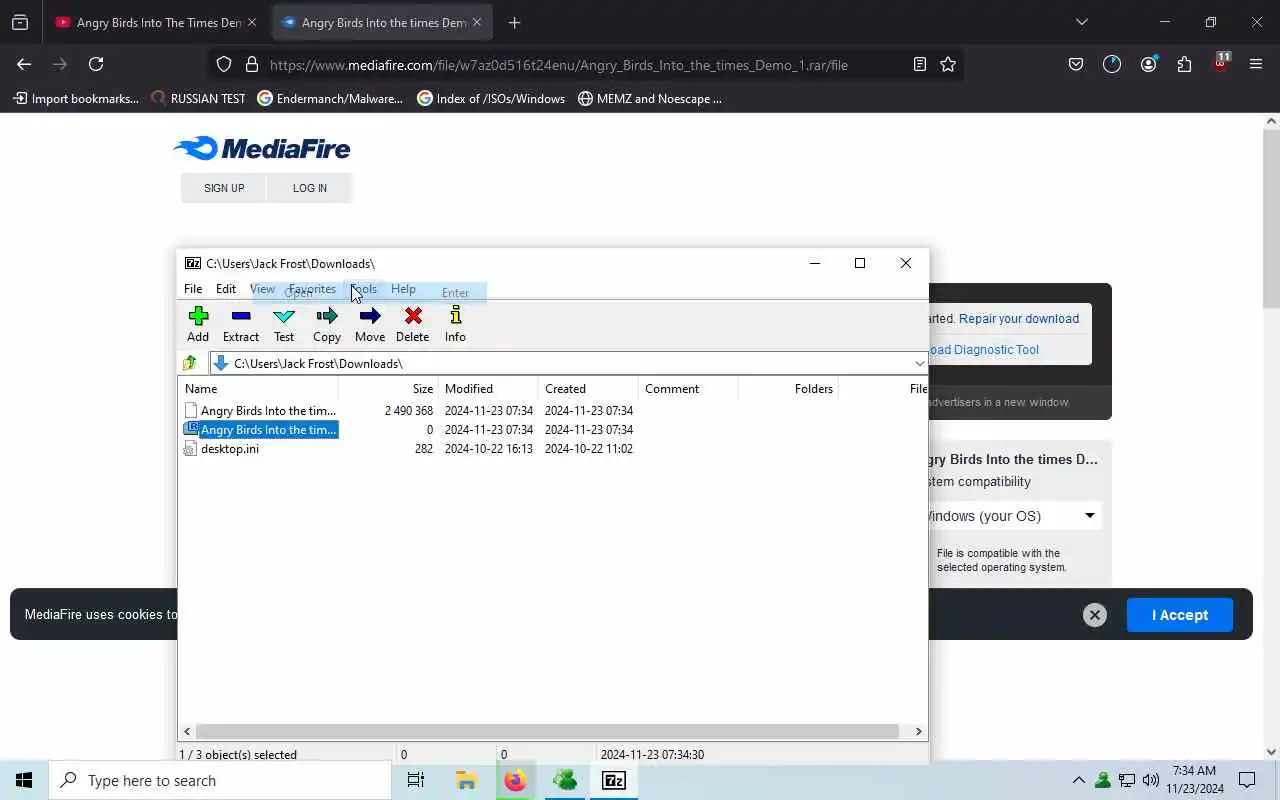Click the Comment column header
Image resolution: width=1280 pixels, height=800 pixels.
[688, 389]
